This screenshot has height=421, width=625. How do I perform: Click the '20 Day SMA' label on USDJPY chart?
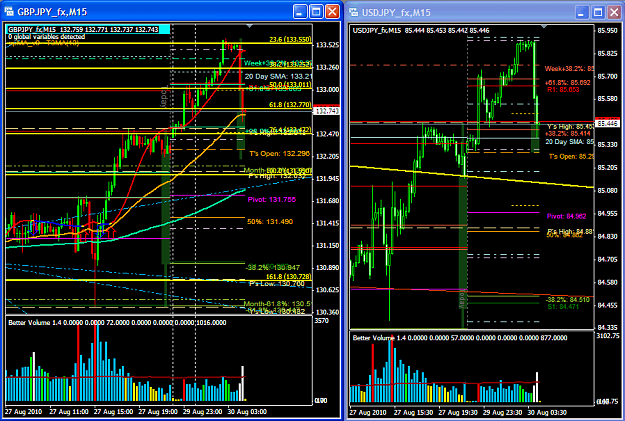pos(569,142)
